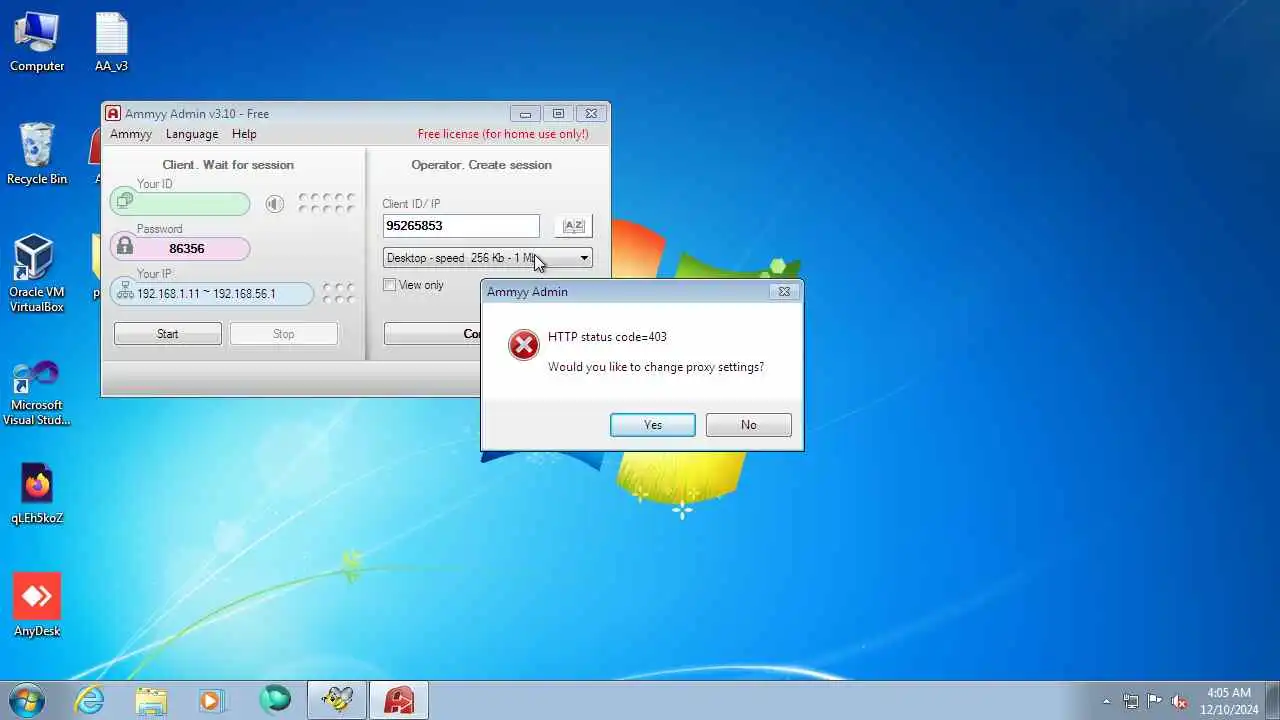Close the HTTP status error dialog

[784, 292]
